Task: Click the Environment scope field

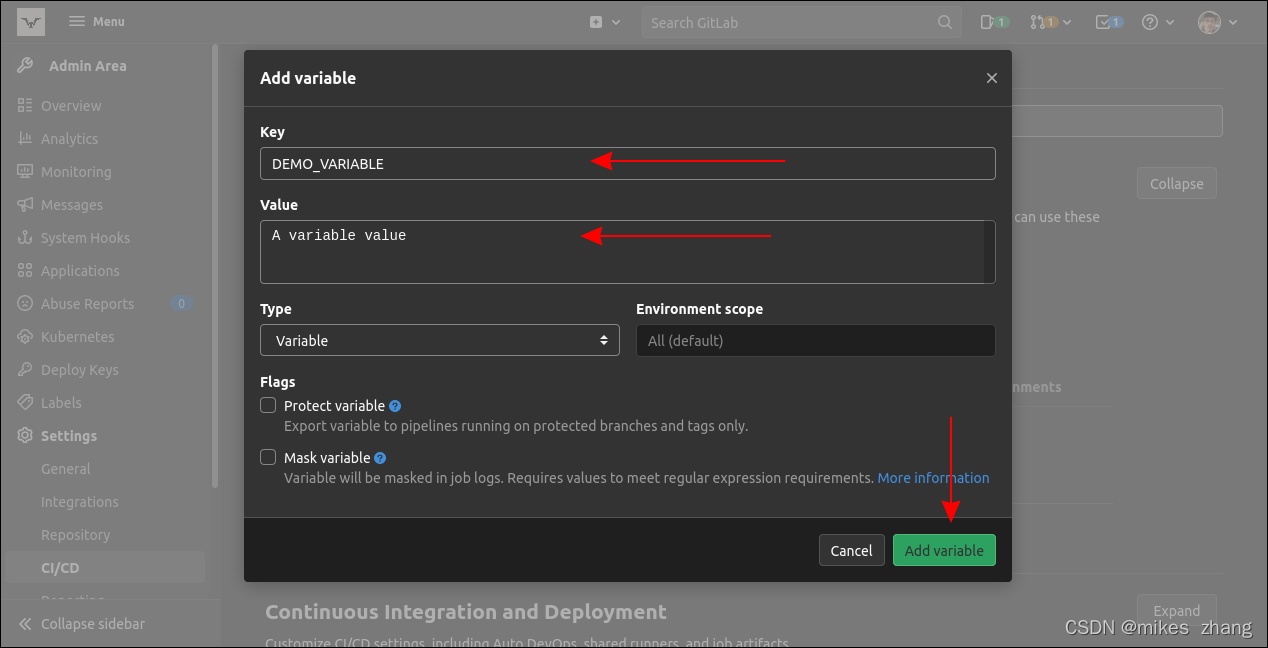Action: click(x=816, y=340)
